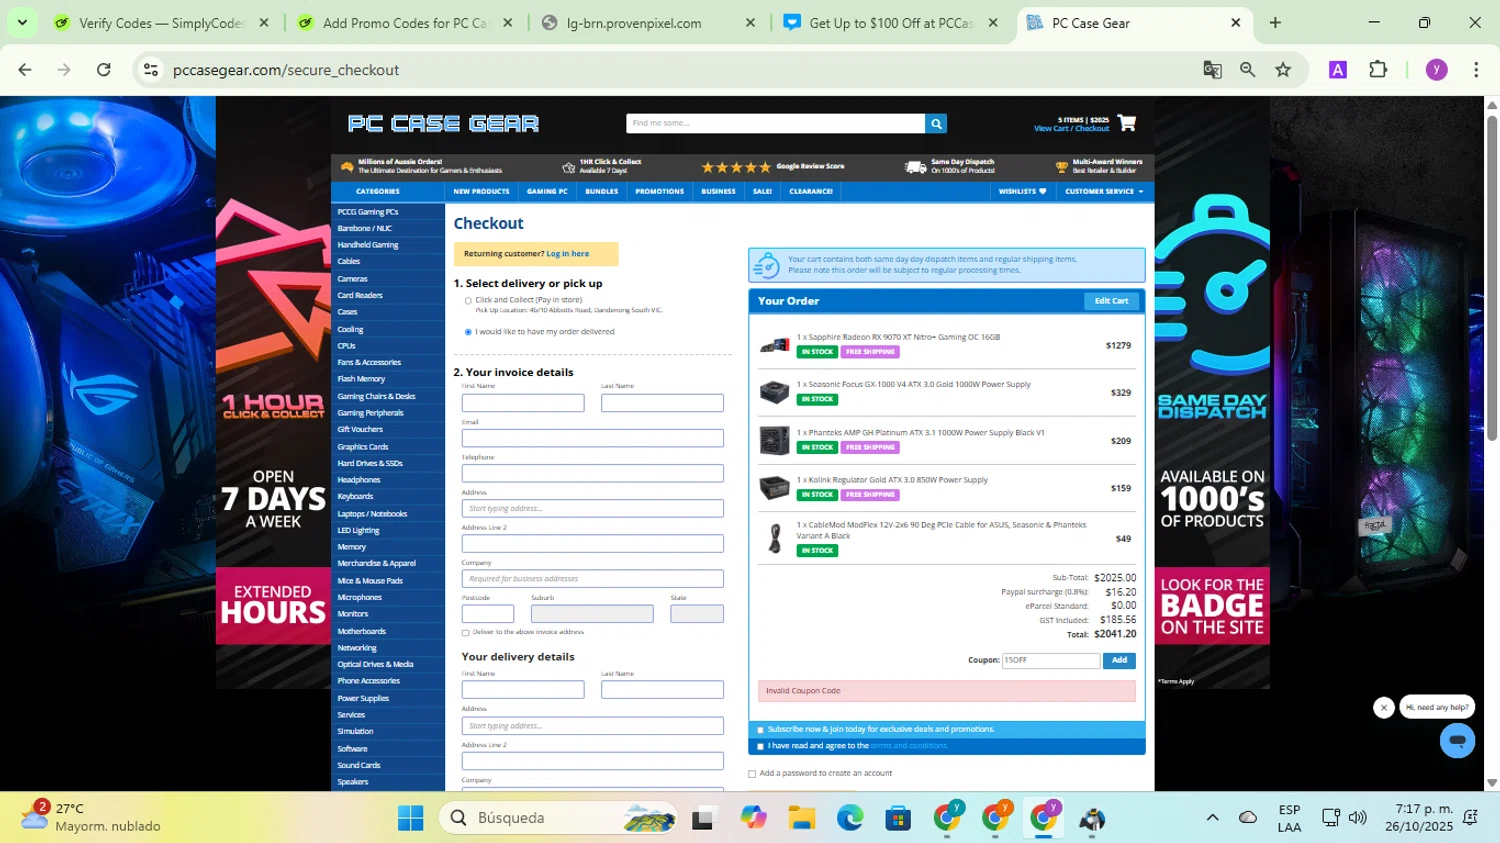Select 'I would like to have my order delivered'

468,332
